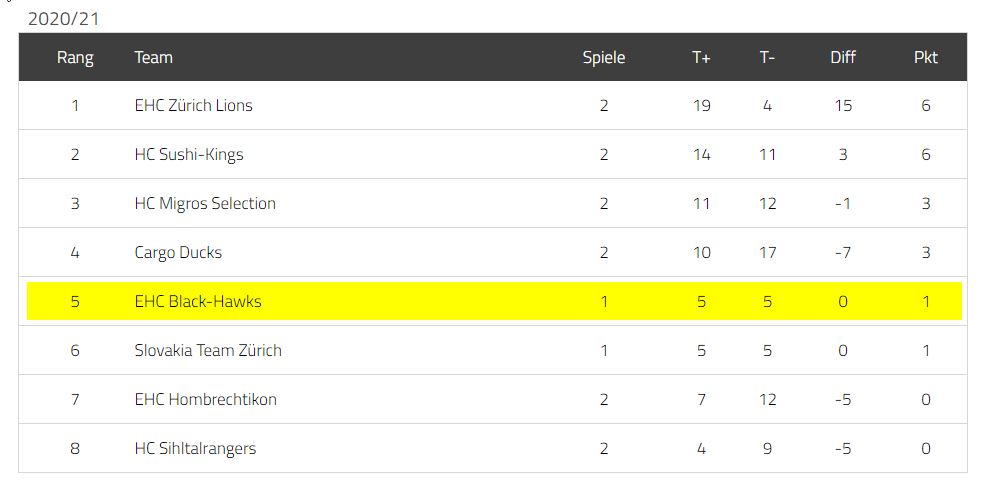
Task: Click the Spiele value of Slovakia Team Zürich
Action: pos(604,350)
